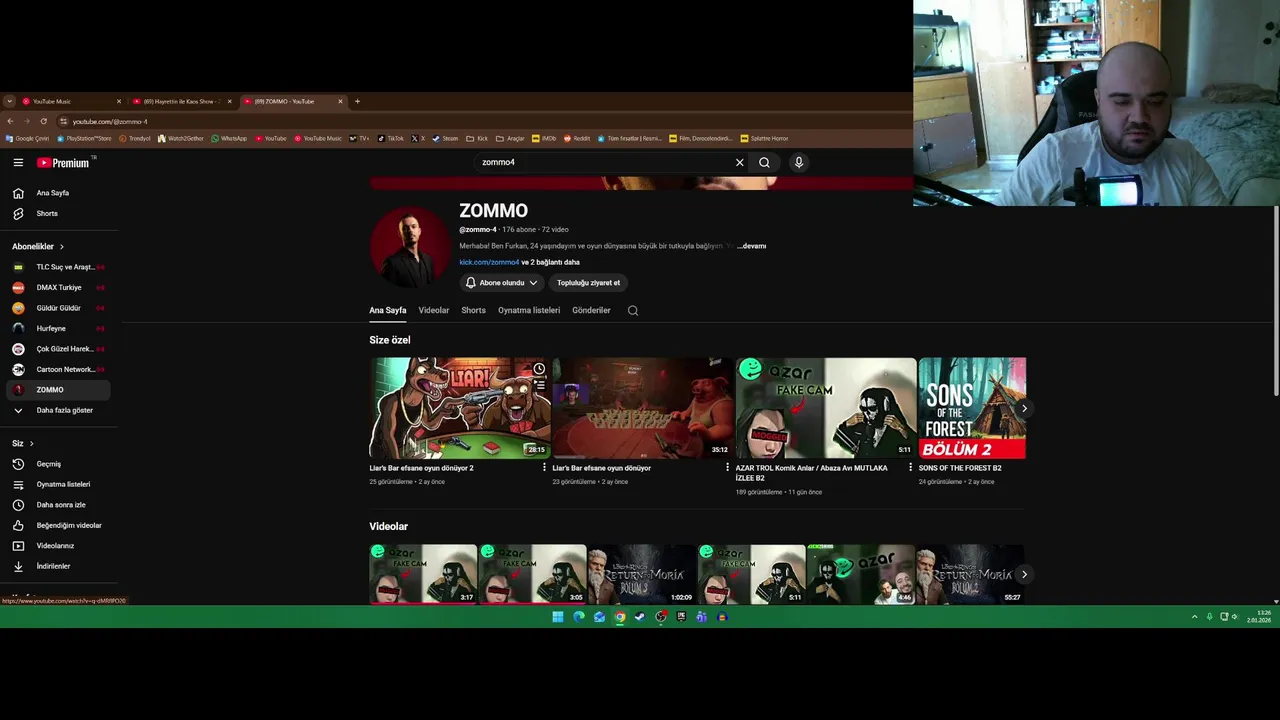Open more options for AZAR TROL video

tap(910, 468)
